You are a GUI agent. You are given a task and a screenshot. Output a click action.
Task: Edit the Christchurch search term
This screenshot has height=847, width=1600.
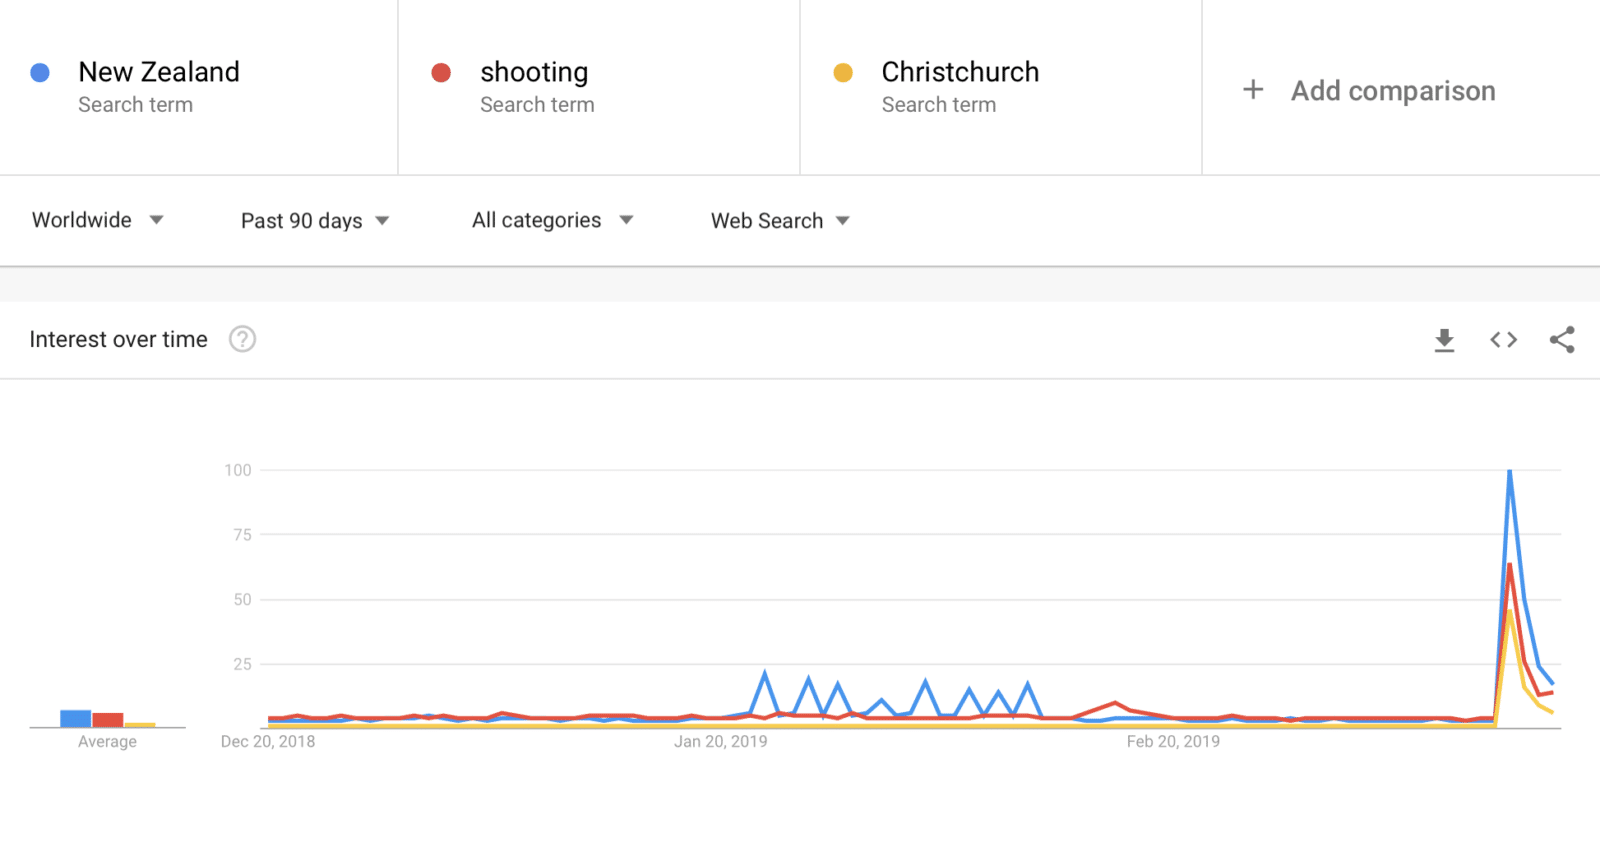(960, 73)
